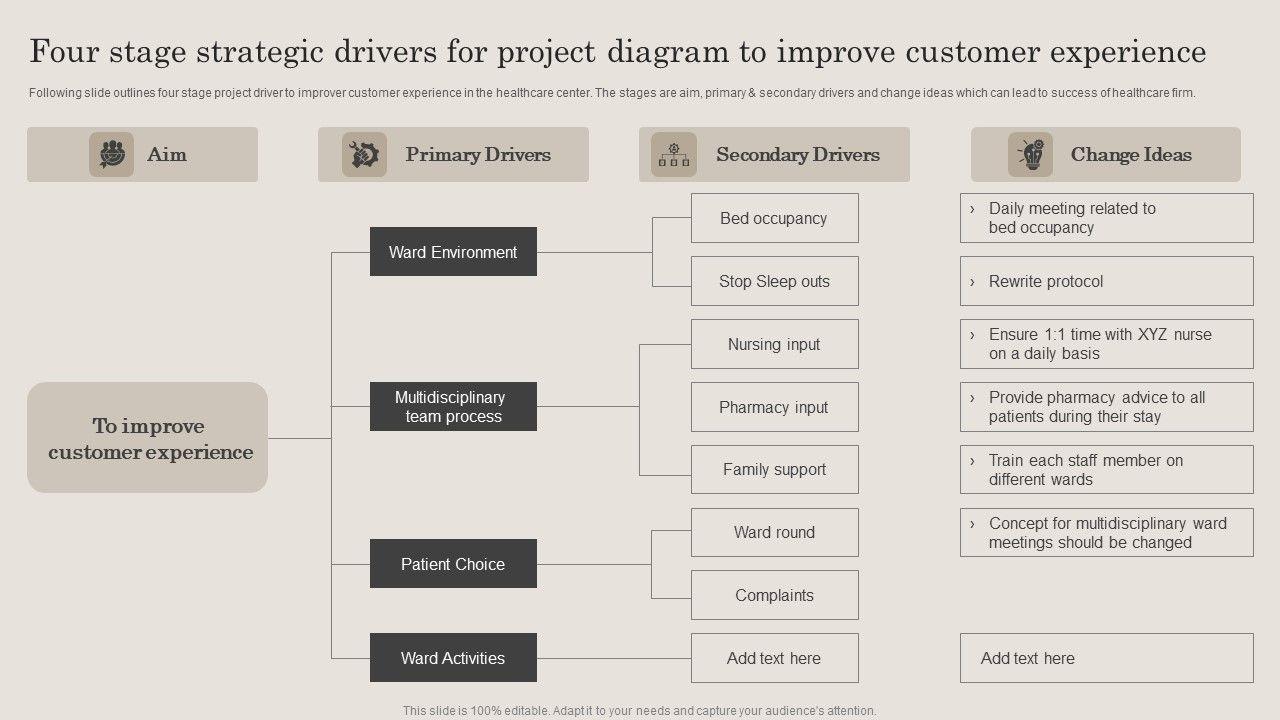
Task: Select the Family support box
Action: tap(774, 469)
